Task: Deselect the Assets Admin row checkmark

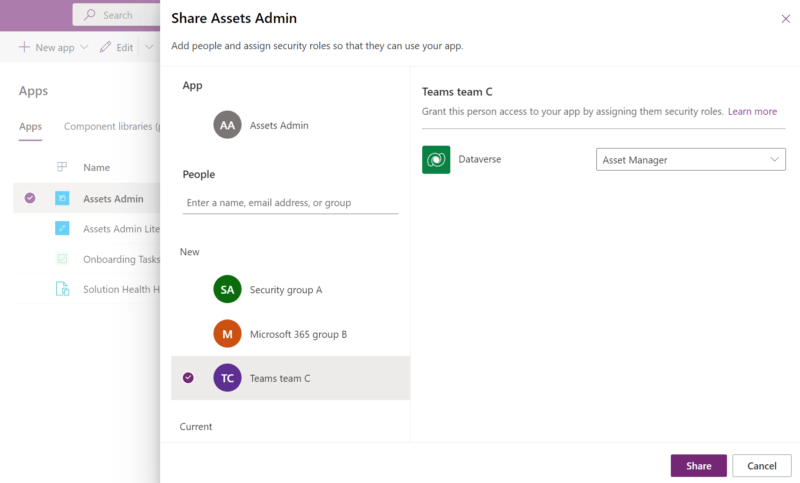Action: (x=30, y=198)
